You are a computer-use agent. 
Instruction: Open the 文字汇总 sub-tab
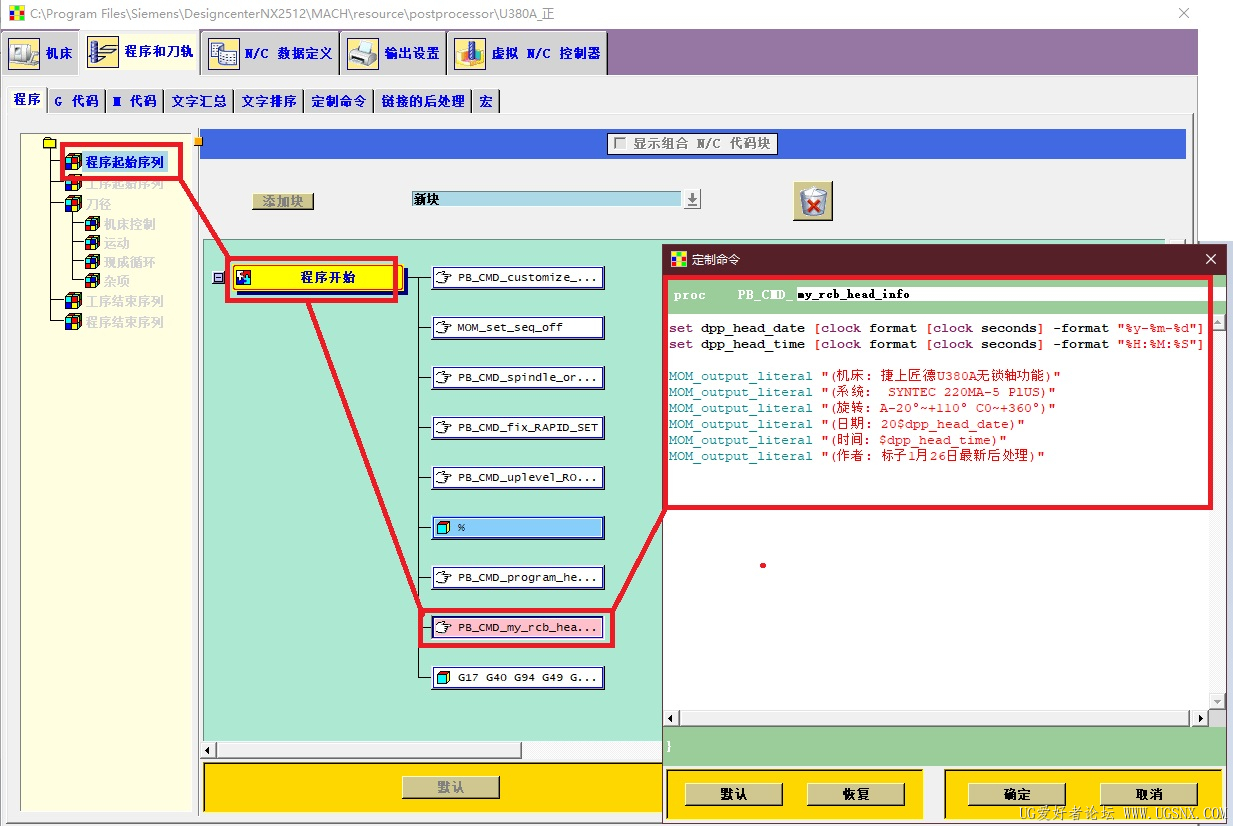click(x=198, y=101)
